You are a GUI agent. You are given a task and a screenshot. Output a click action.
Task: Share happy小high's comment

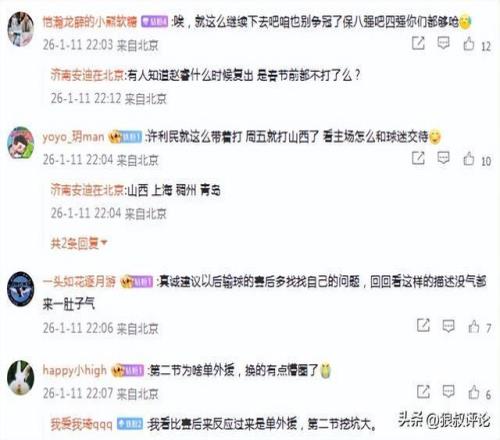click(423, 392)
